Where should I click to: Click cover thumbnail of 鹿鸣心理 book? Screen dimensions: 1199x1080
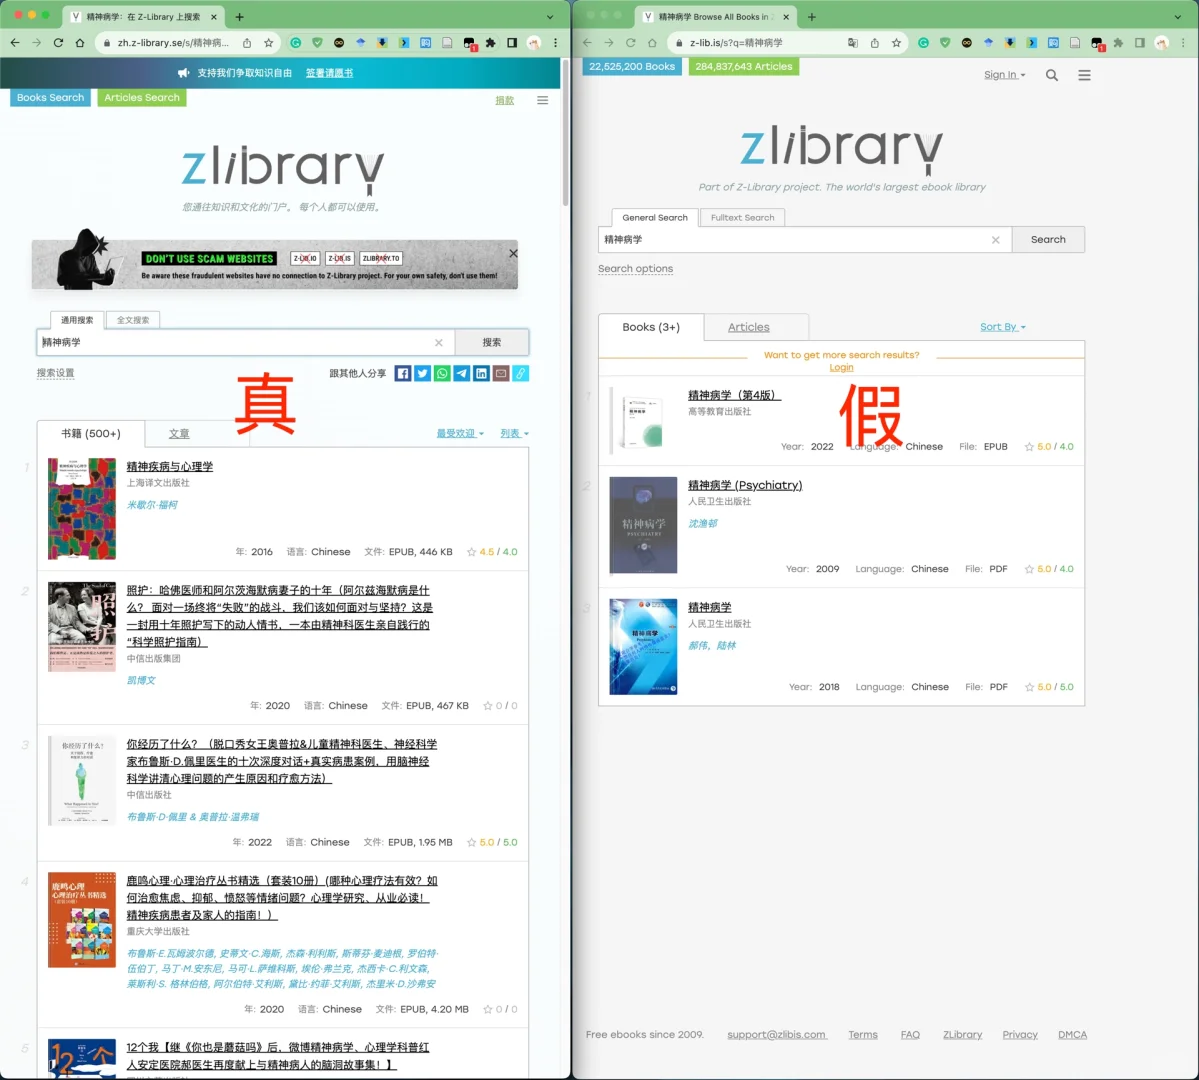(x=82, y=920)
